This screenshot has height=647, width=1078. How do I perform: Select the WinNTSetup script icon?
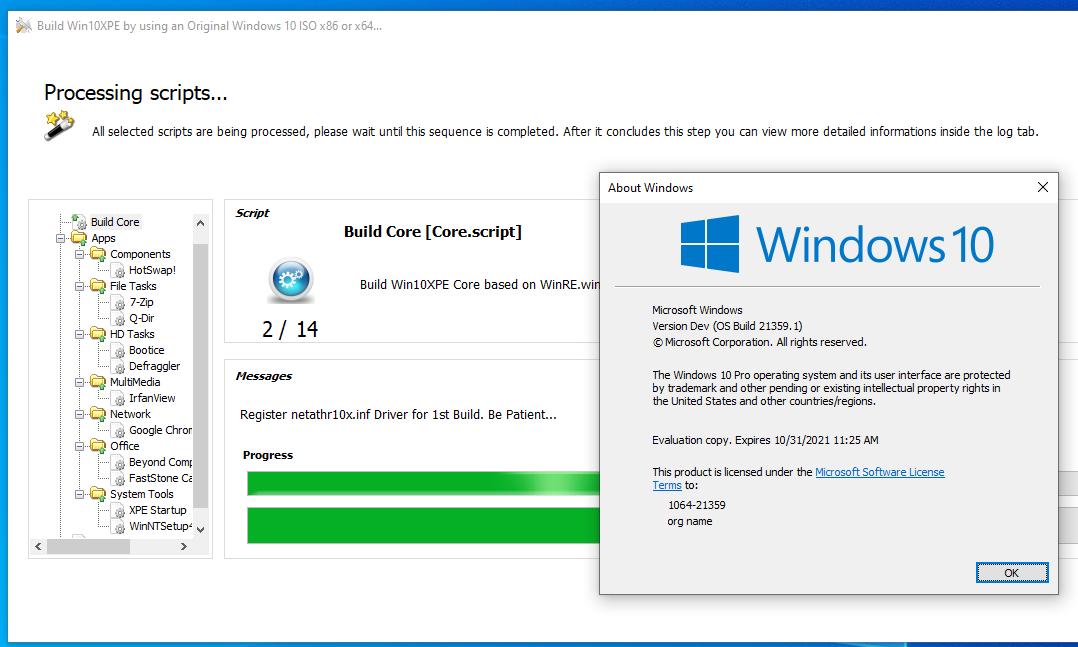[x=118, y=527]
